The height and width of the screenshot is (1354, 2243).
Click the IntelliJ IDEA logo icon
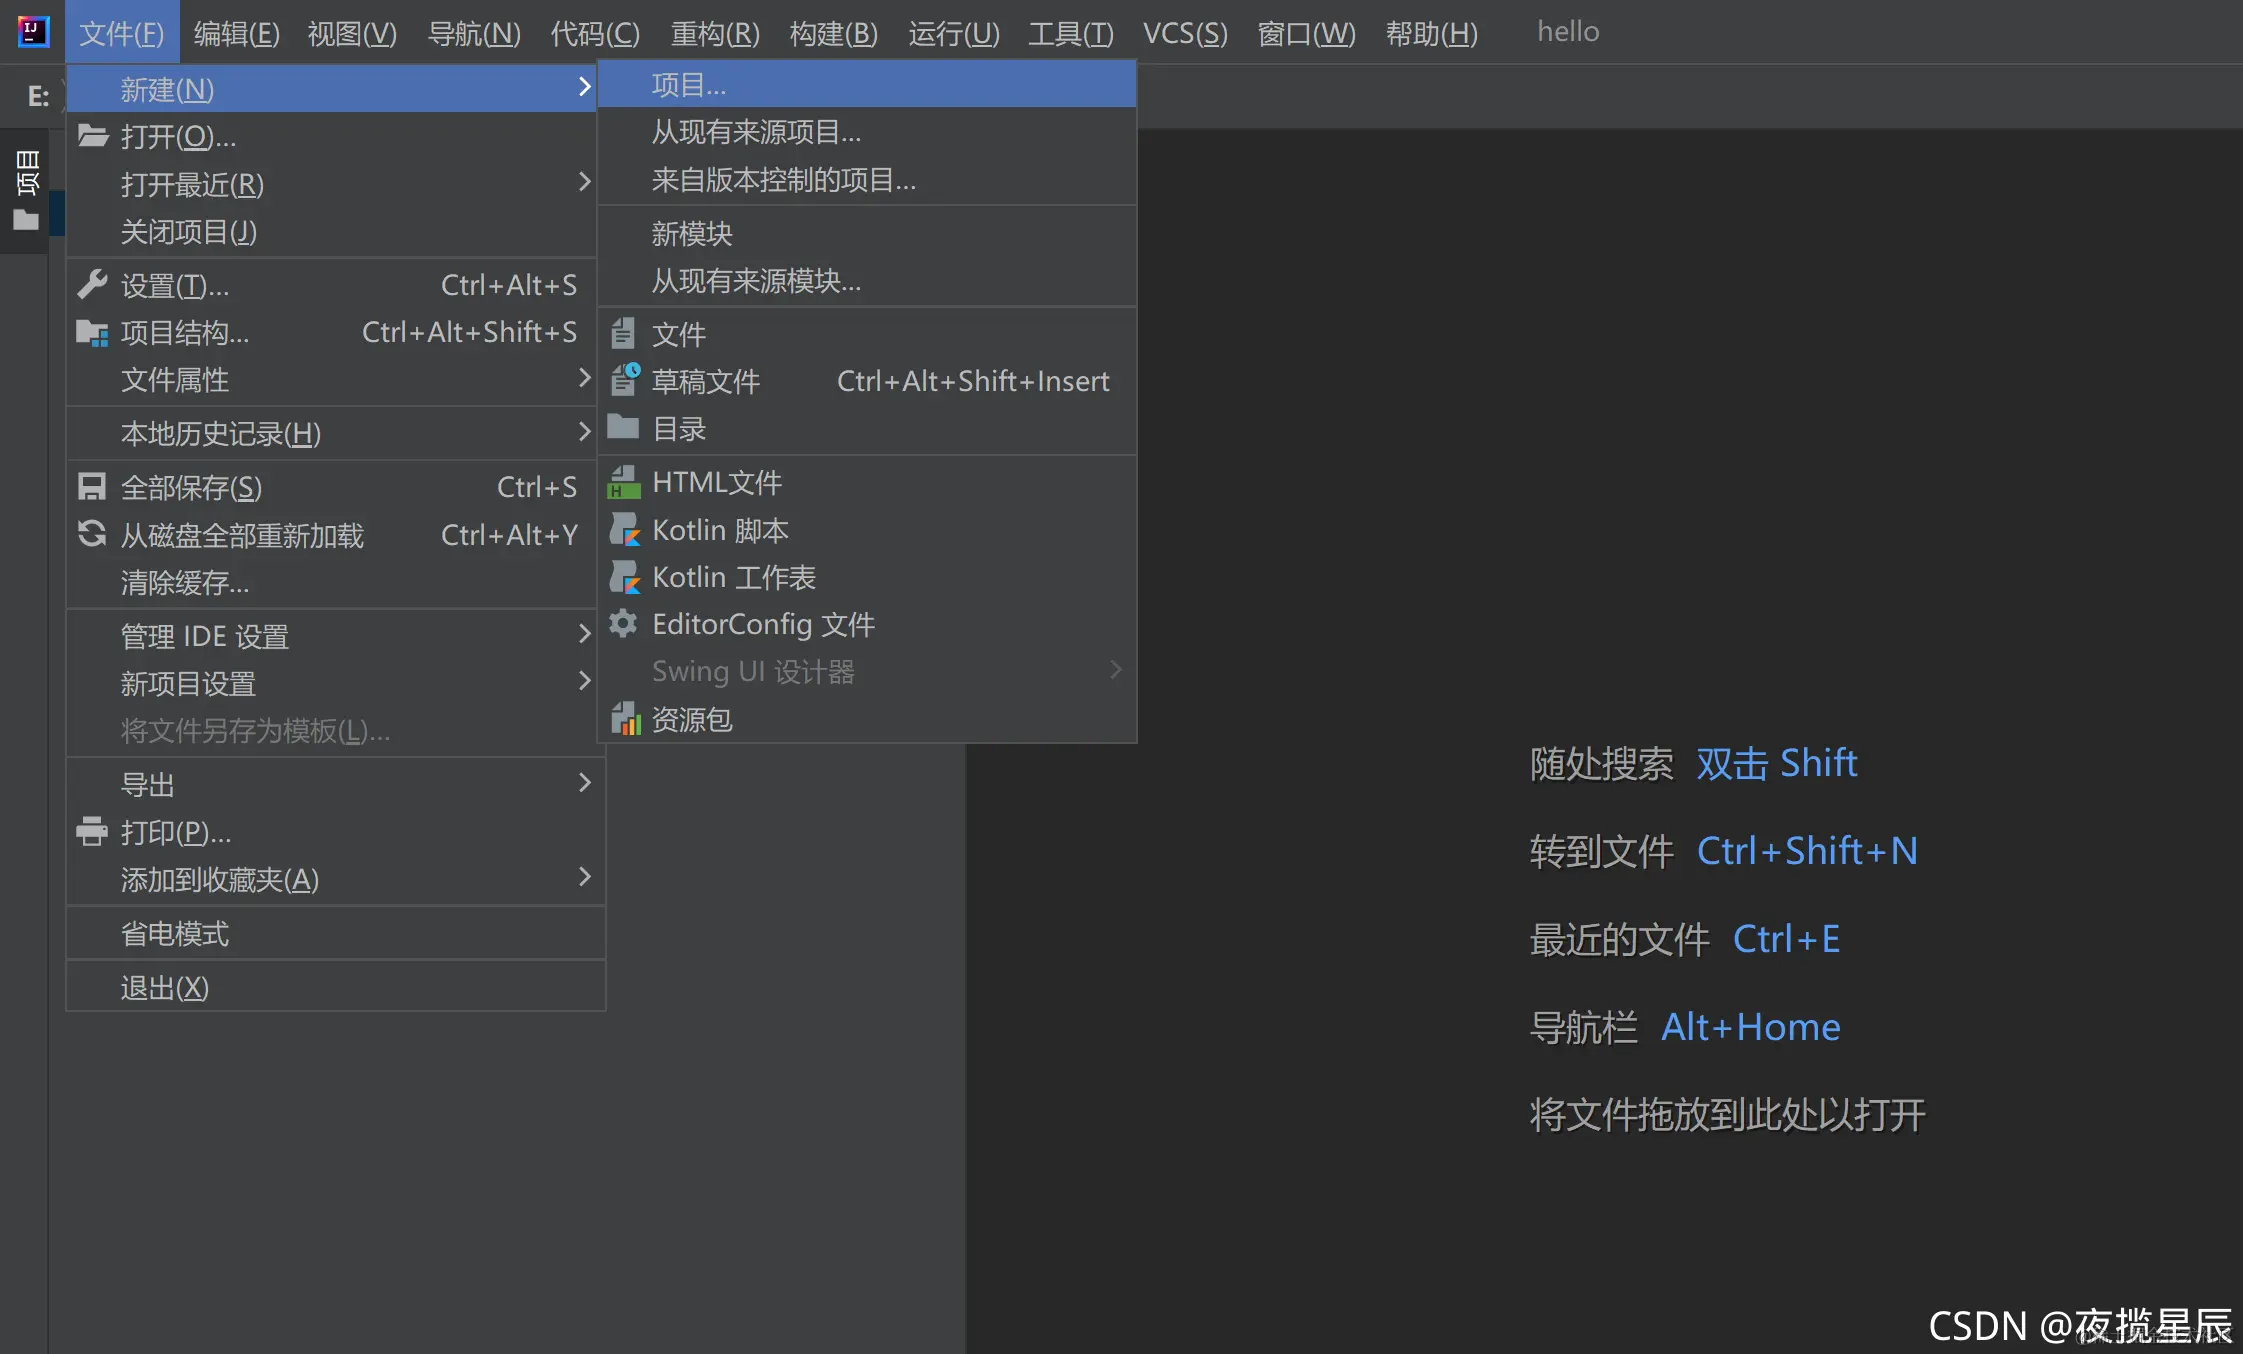(33, 32)
